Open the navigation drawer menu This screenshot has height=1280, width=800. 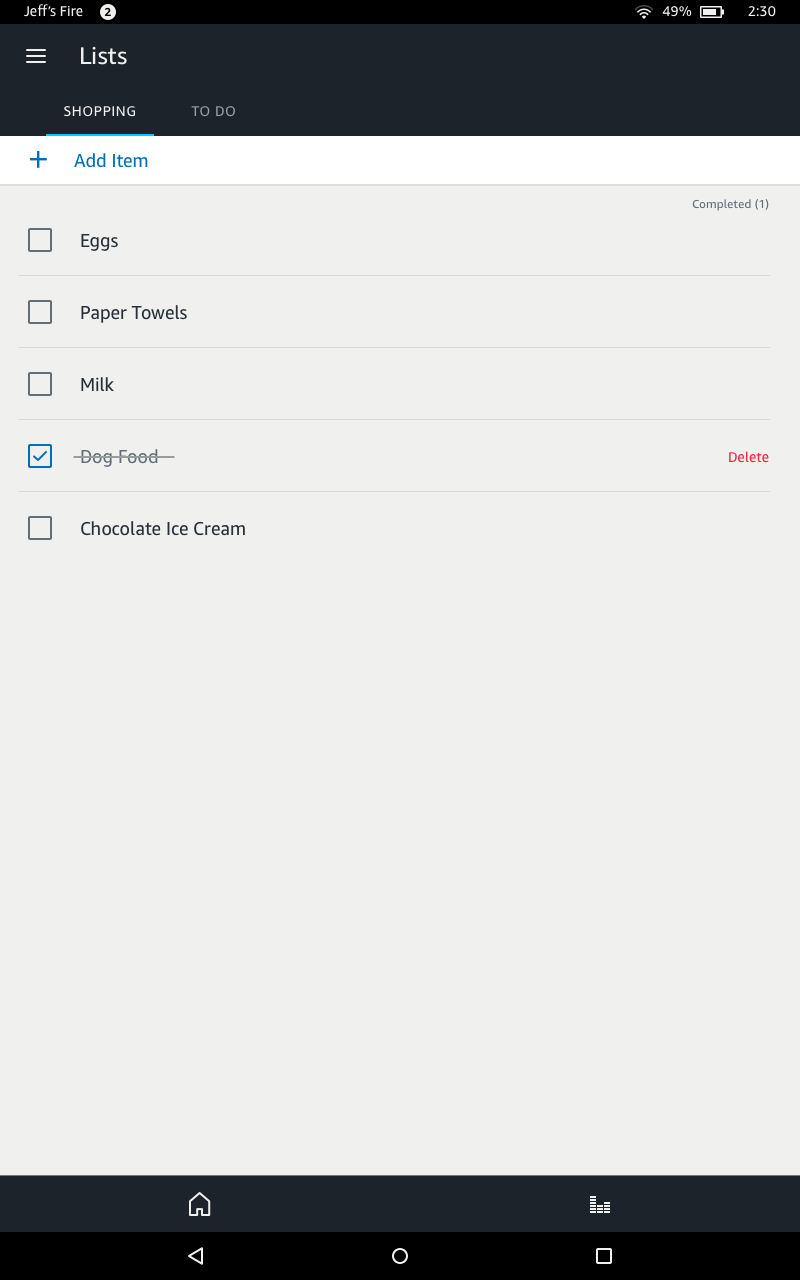[x=36, y=56]
